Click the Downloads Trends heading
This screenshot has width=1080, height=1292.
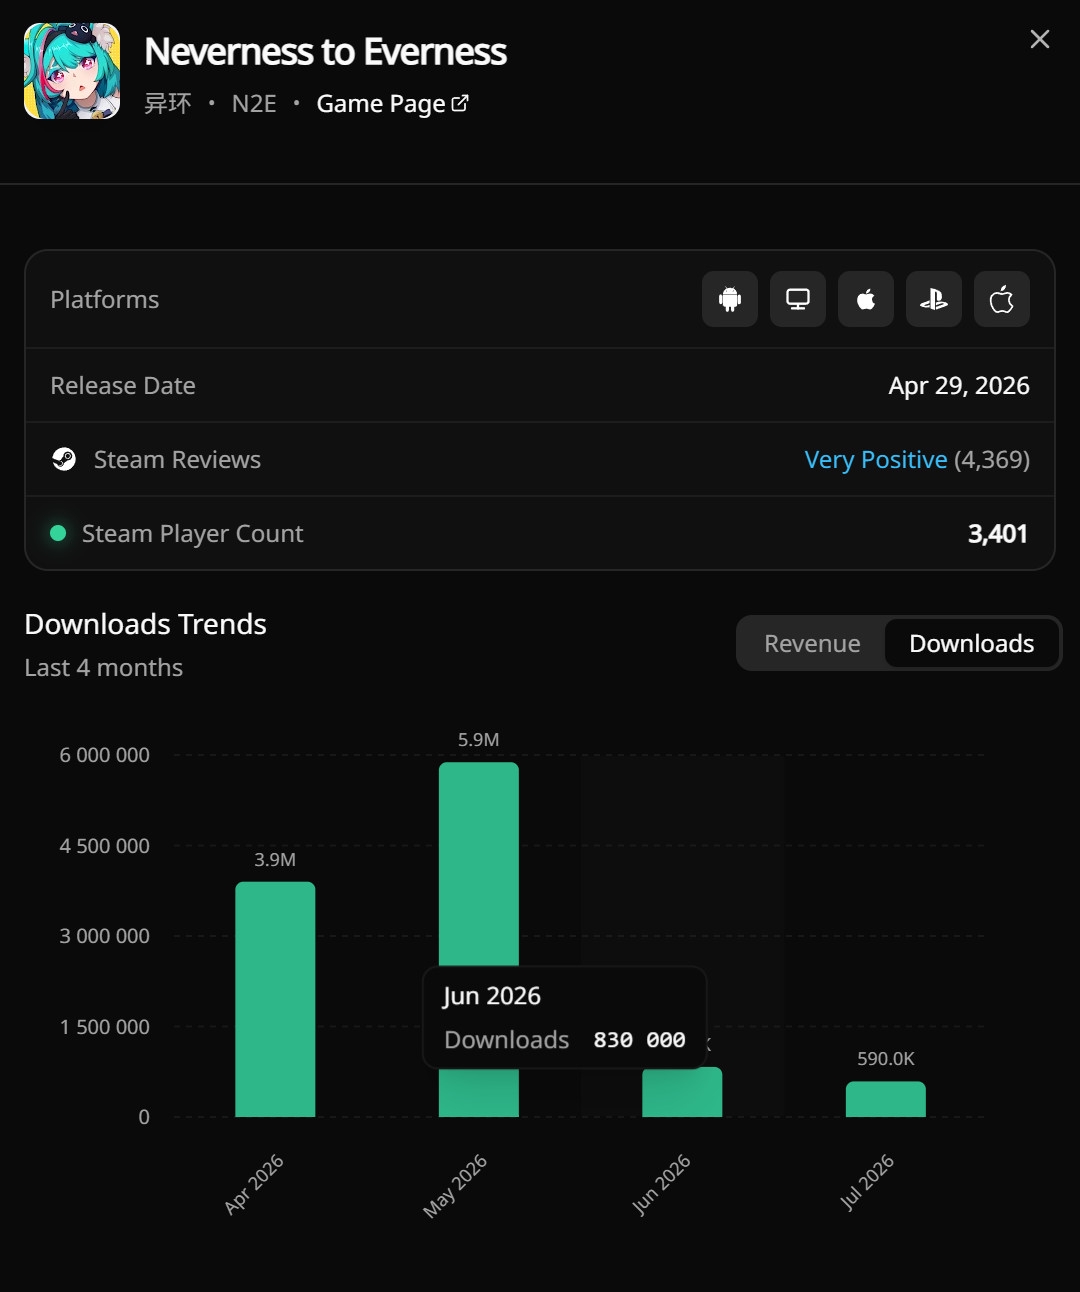pyautogui.click(x=145, y=624)
